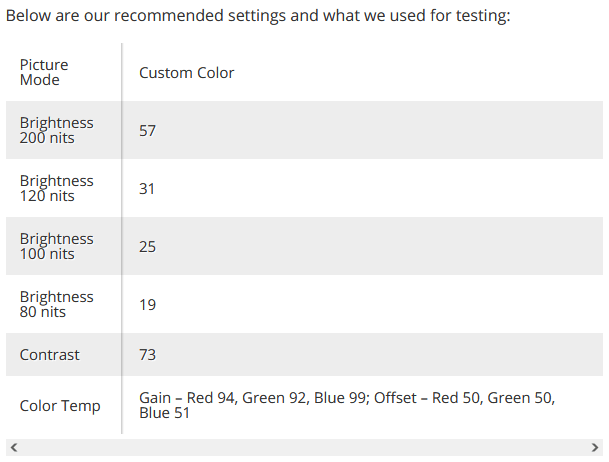Screen dimensions: 609x462
Task: Select the Brightness 80 nits label
Action: tap(56, 304)
